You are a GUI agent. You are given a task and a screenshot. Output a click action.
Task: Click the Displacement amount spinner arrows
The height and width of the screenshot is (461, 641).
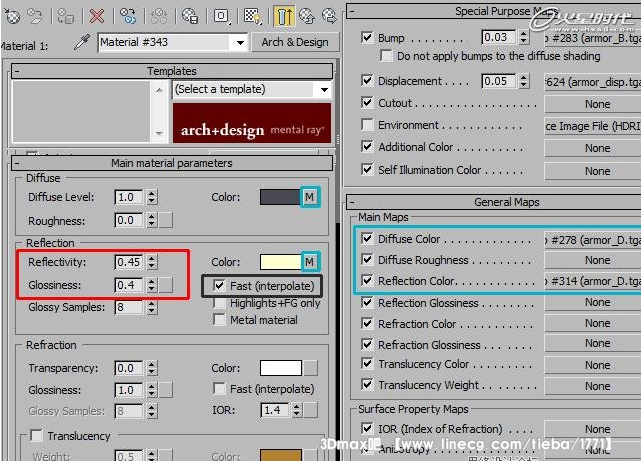524,81
